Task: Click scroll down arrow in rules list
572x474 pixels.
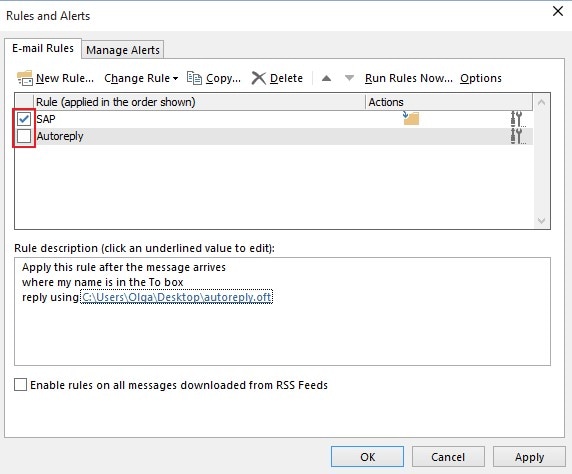Action: (x=541, y=221)
